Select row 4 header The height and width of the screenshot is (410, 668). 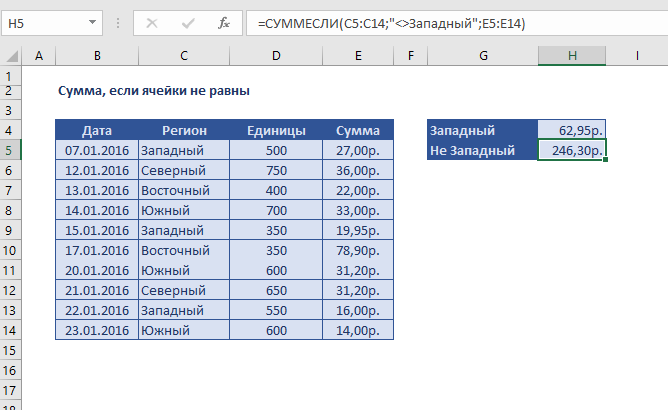coord(10,130)
